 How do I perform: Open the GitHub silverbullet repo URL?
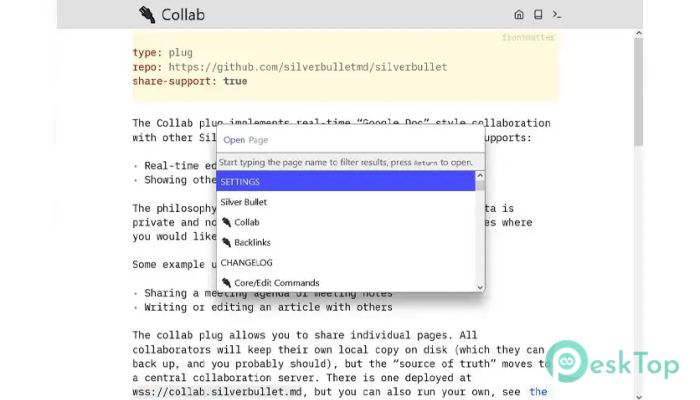coord(308,67)
